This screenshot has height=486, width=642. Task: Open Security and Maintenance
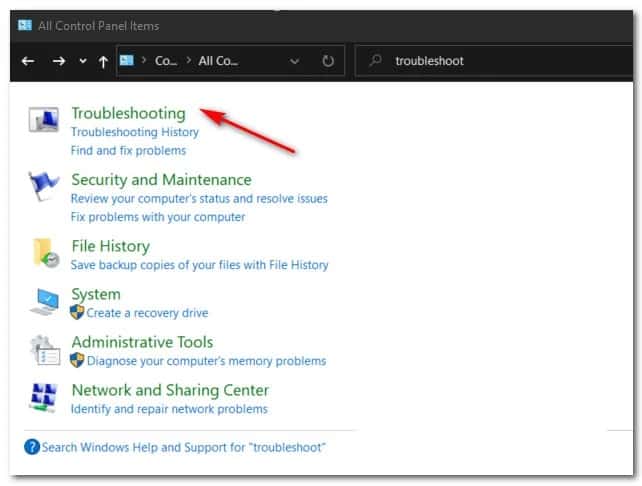[161, 180]
